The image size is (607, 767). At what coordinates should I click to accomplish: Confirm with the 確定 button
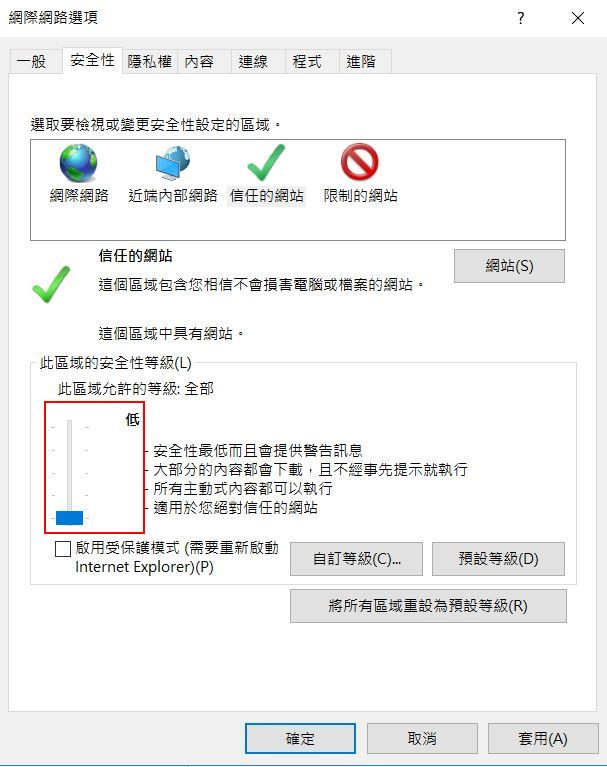(x=300, y=739)
